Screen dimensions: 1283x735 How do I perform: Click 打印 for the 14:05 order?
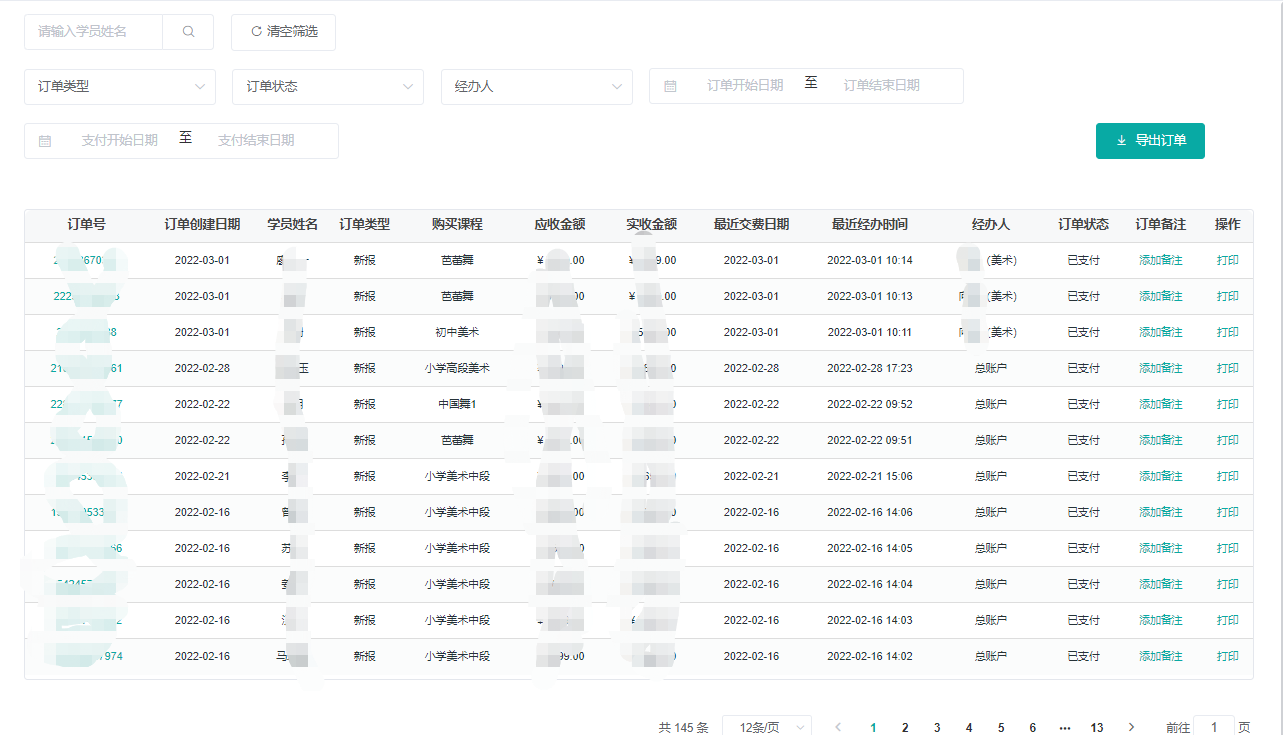[x=1228, y=549]
